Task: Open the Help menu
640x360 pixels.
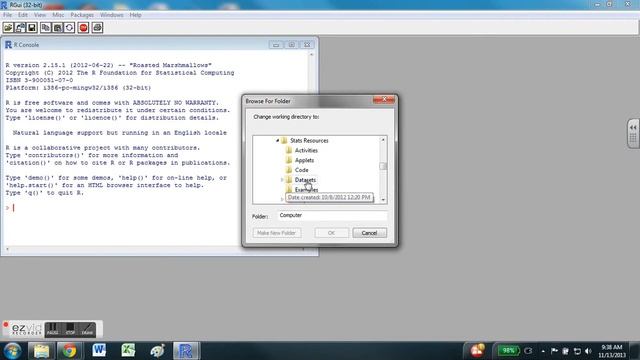Action: pos(135,15)
